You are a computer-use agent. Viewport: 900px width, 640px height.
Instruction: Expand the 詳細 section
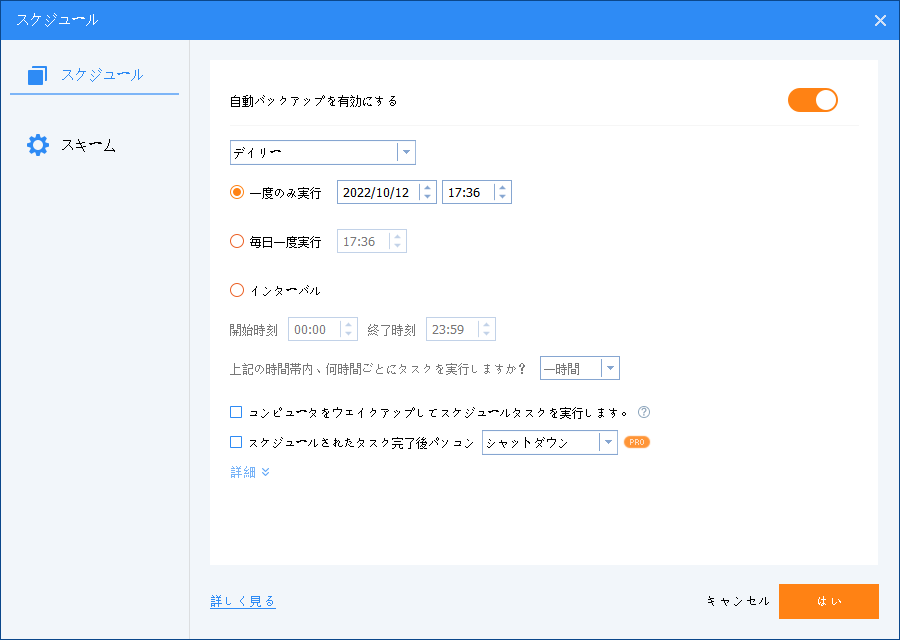pos(250,472)
